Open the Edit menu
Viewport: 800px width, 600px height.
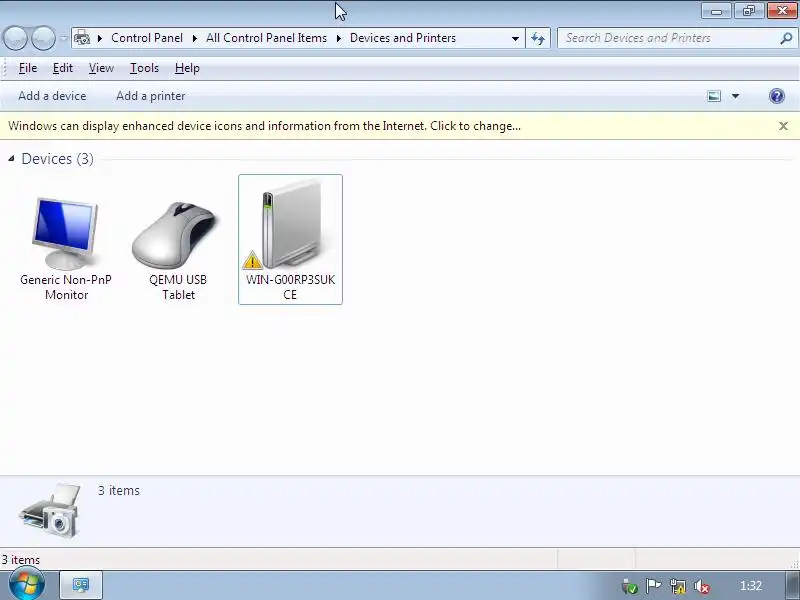[x=63, y=68]
